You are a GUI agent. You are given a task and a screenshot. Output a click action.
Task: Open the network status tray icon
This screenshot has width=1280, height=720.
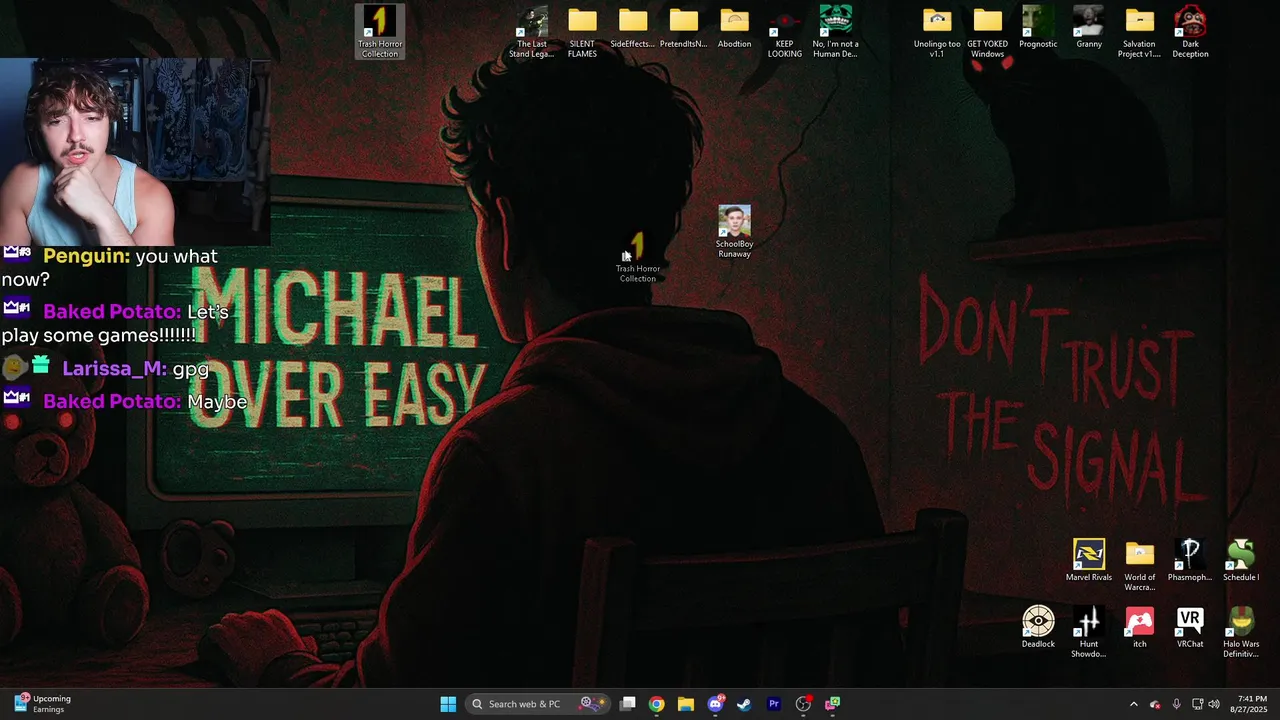point(1198,704)
